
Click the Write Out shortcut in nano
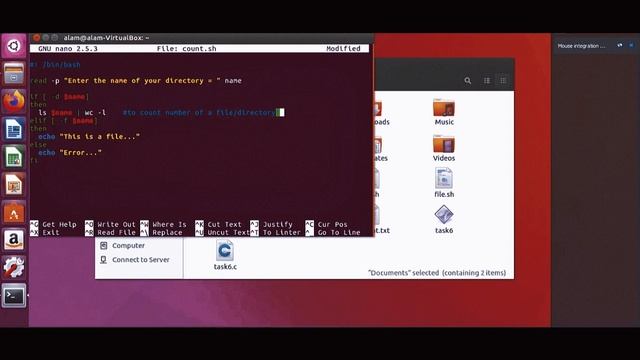coord(110,224)
